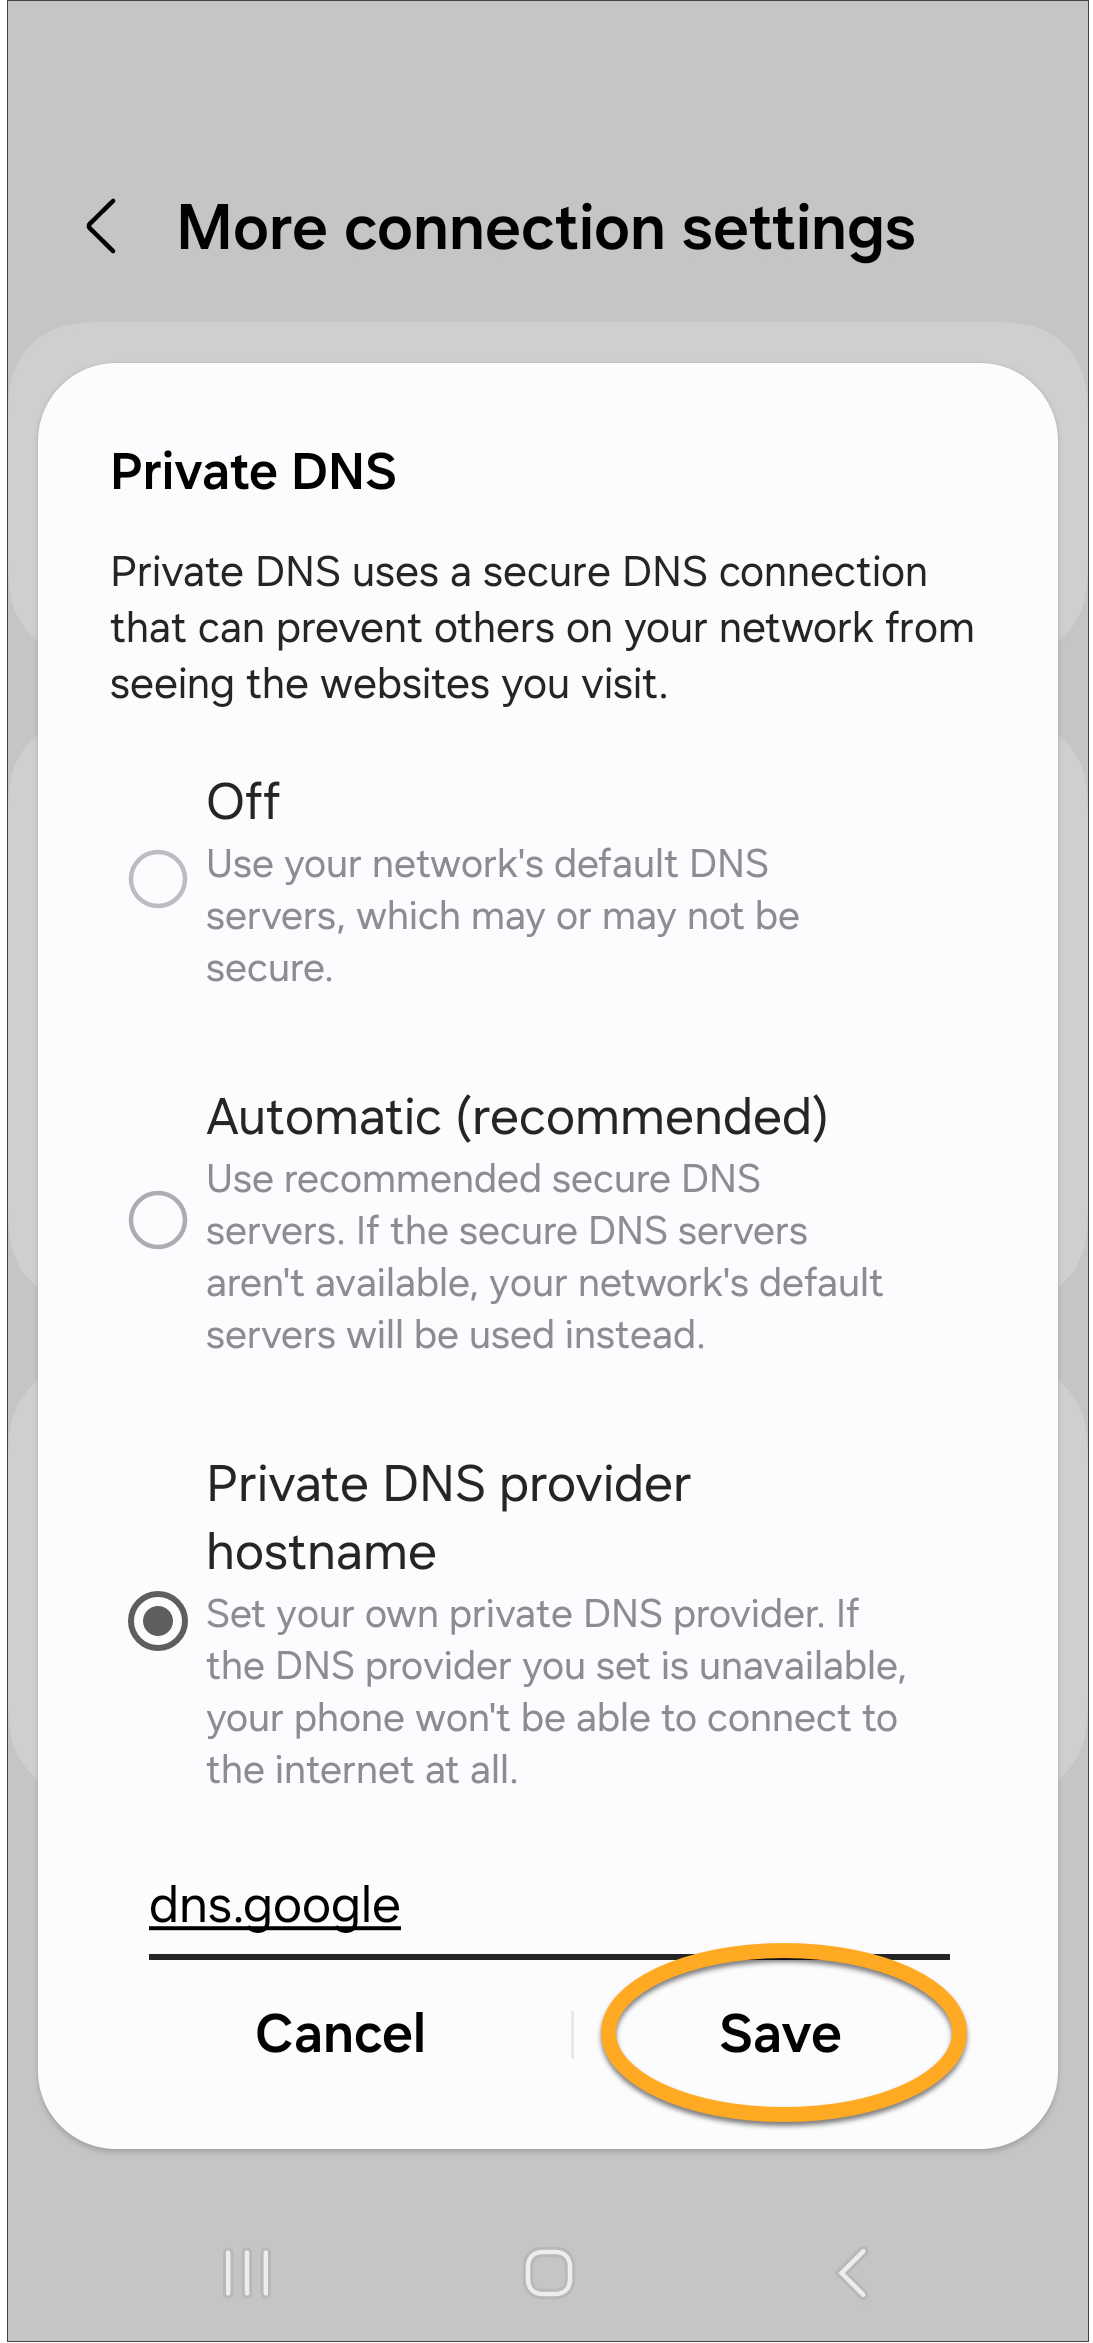Screen dimensions: 1093x2343
Task: Select the Off radio button
Action: coord(158,879)
